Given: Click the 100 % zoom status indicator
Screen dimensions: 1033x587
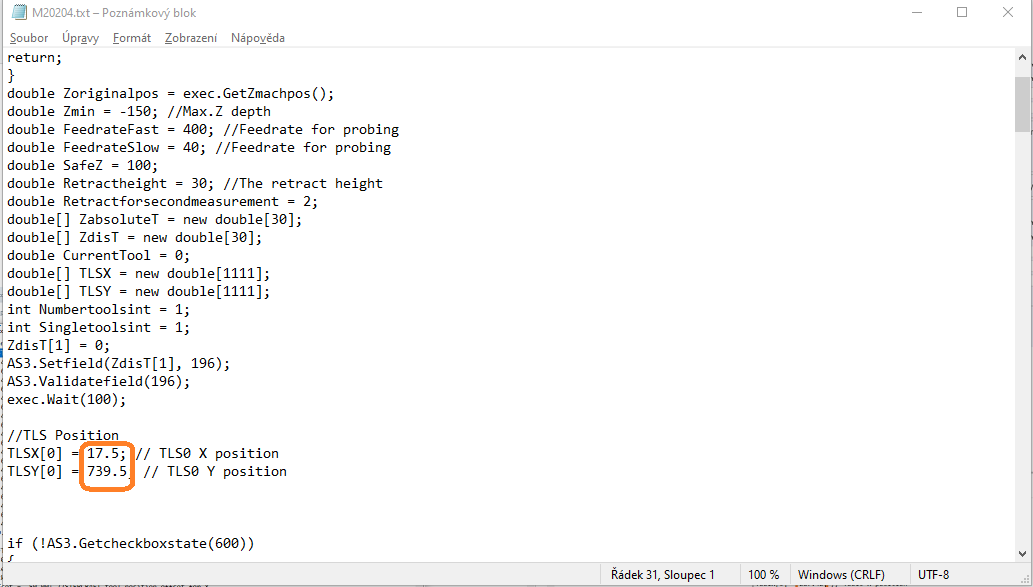Looking at the screenshot, I should (764, 574).
